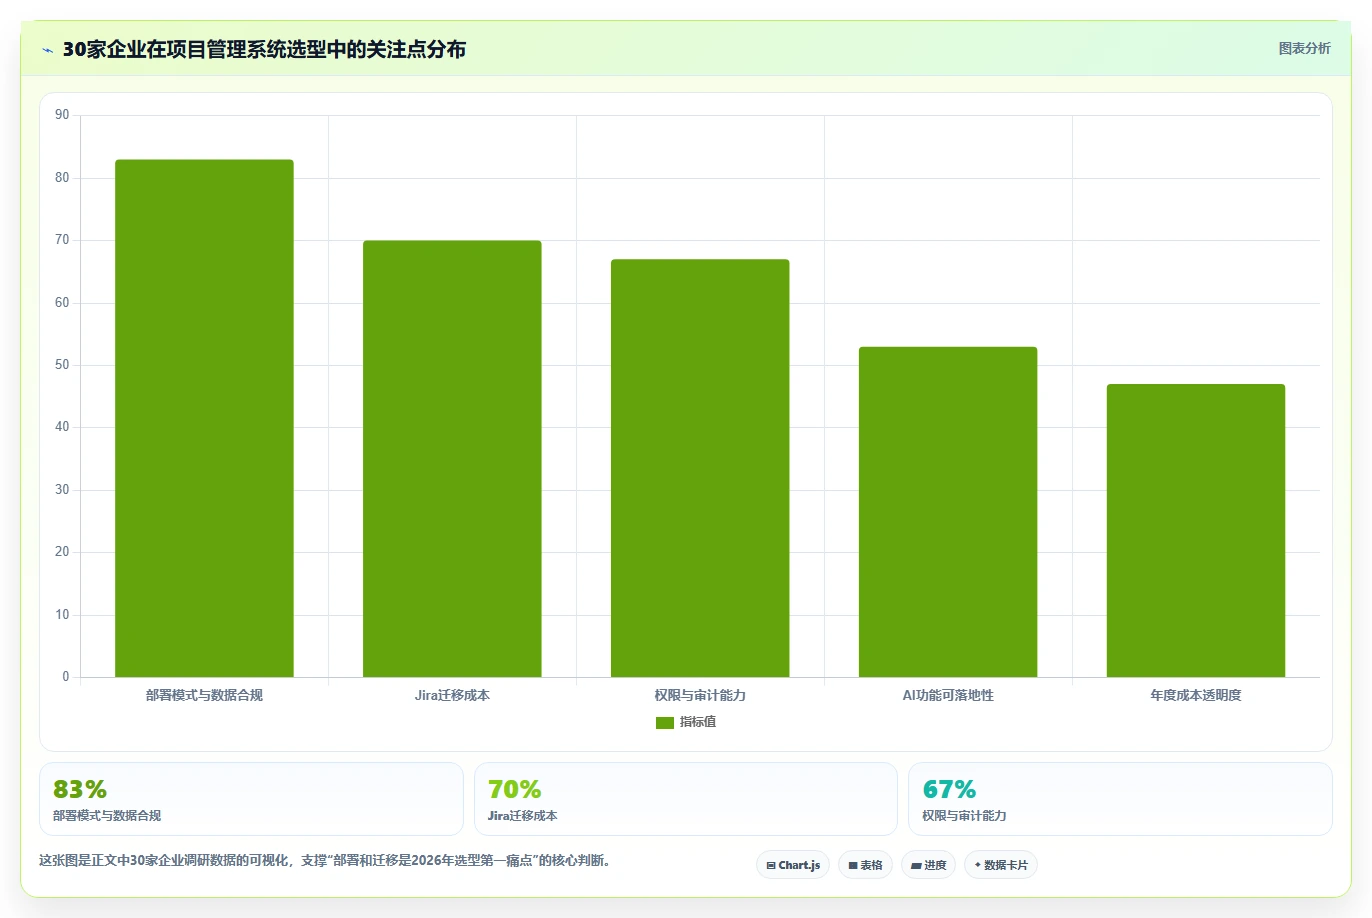Select the 部署模式与数据合规 bar
This screenshot has height=918, width=1372.
click(x=204, y=418)
